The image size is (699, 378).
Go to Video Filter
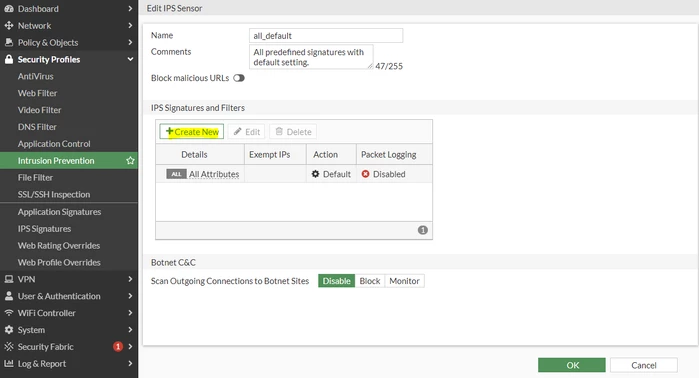(x=39, y=110)
